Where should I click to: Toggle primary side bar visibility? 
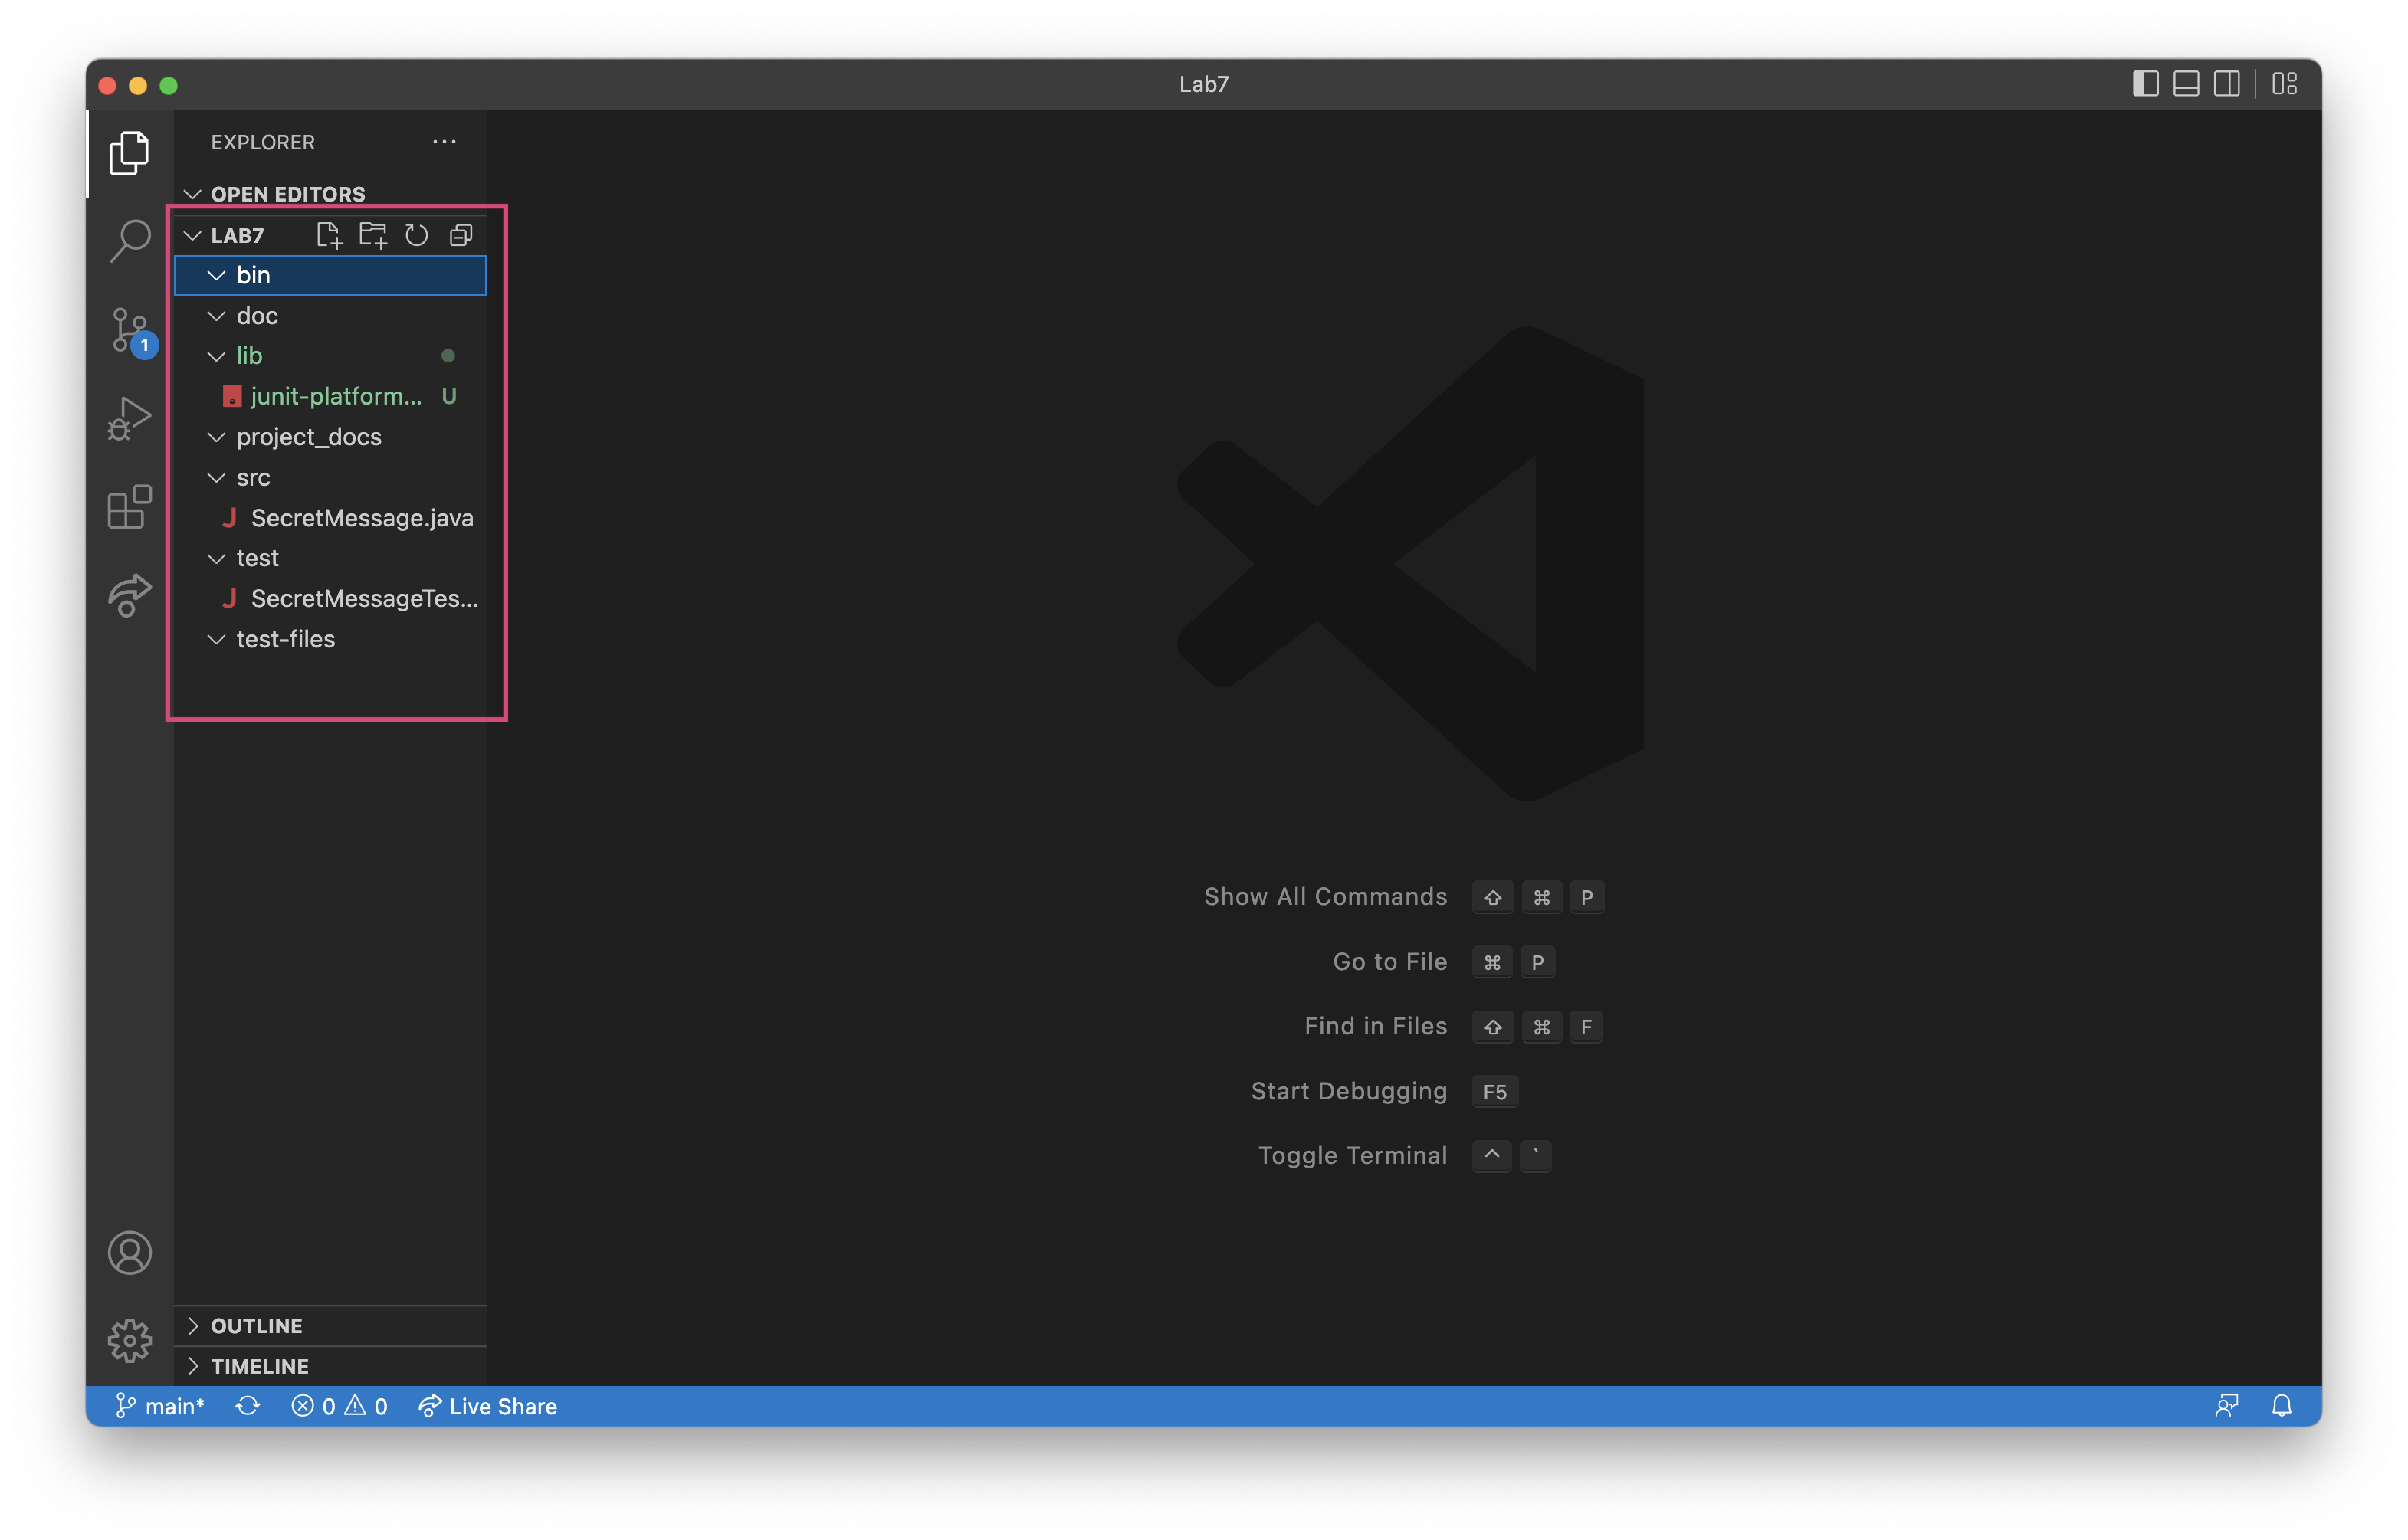point(2145,84)
